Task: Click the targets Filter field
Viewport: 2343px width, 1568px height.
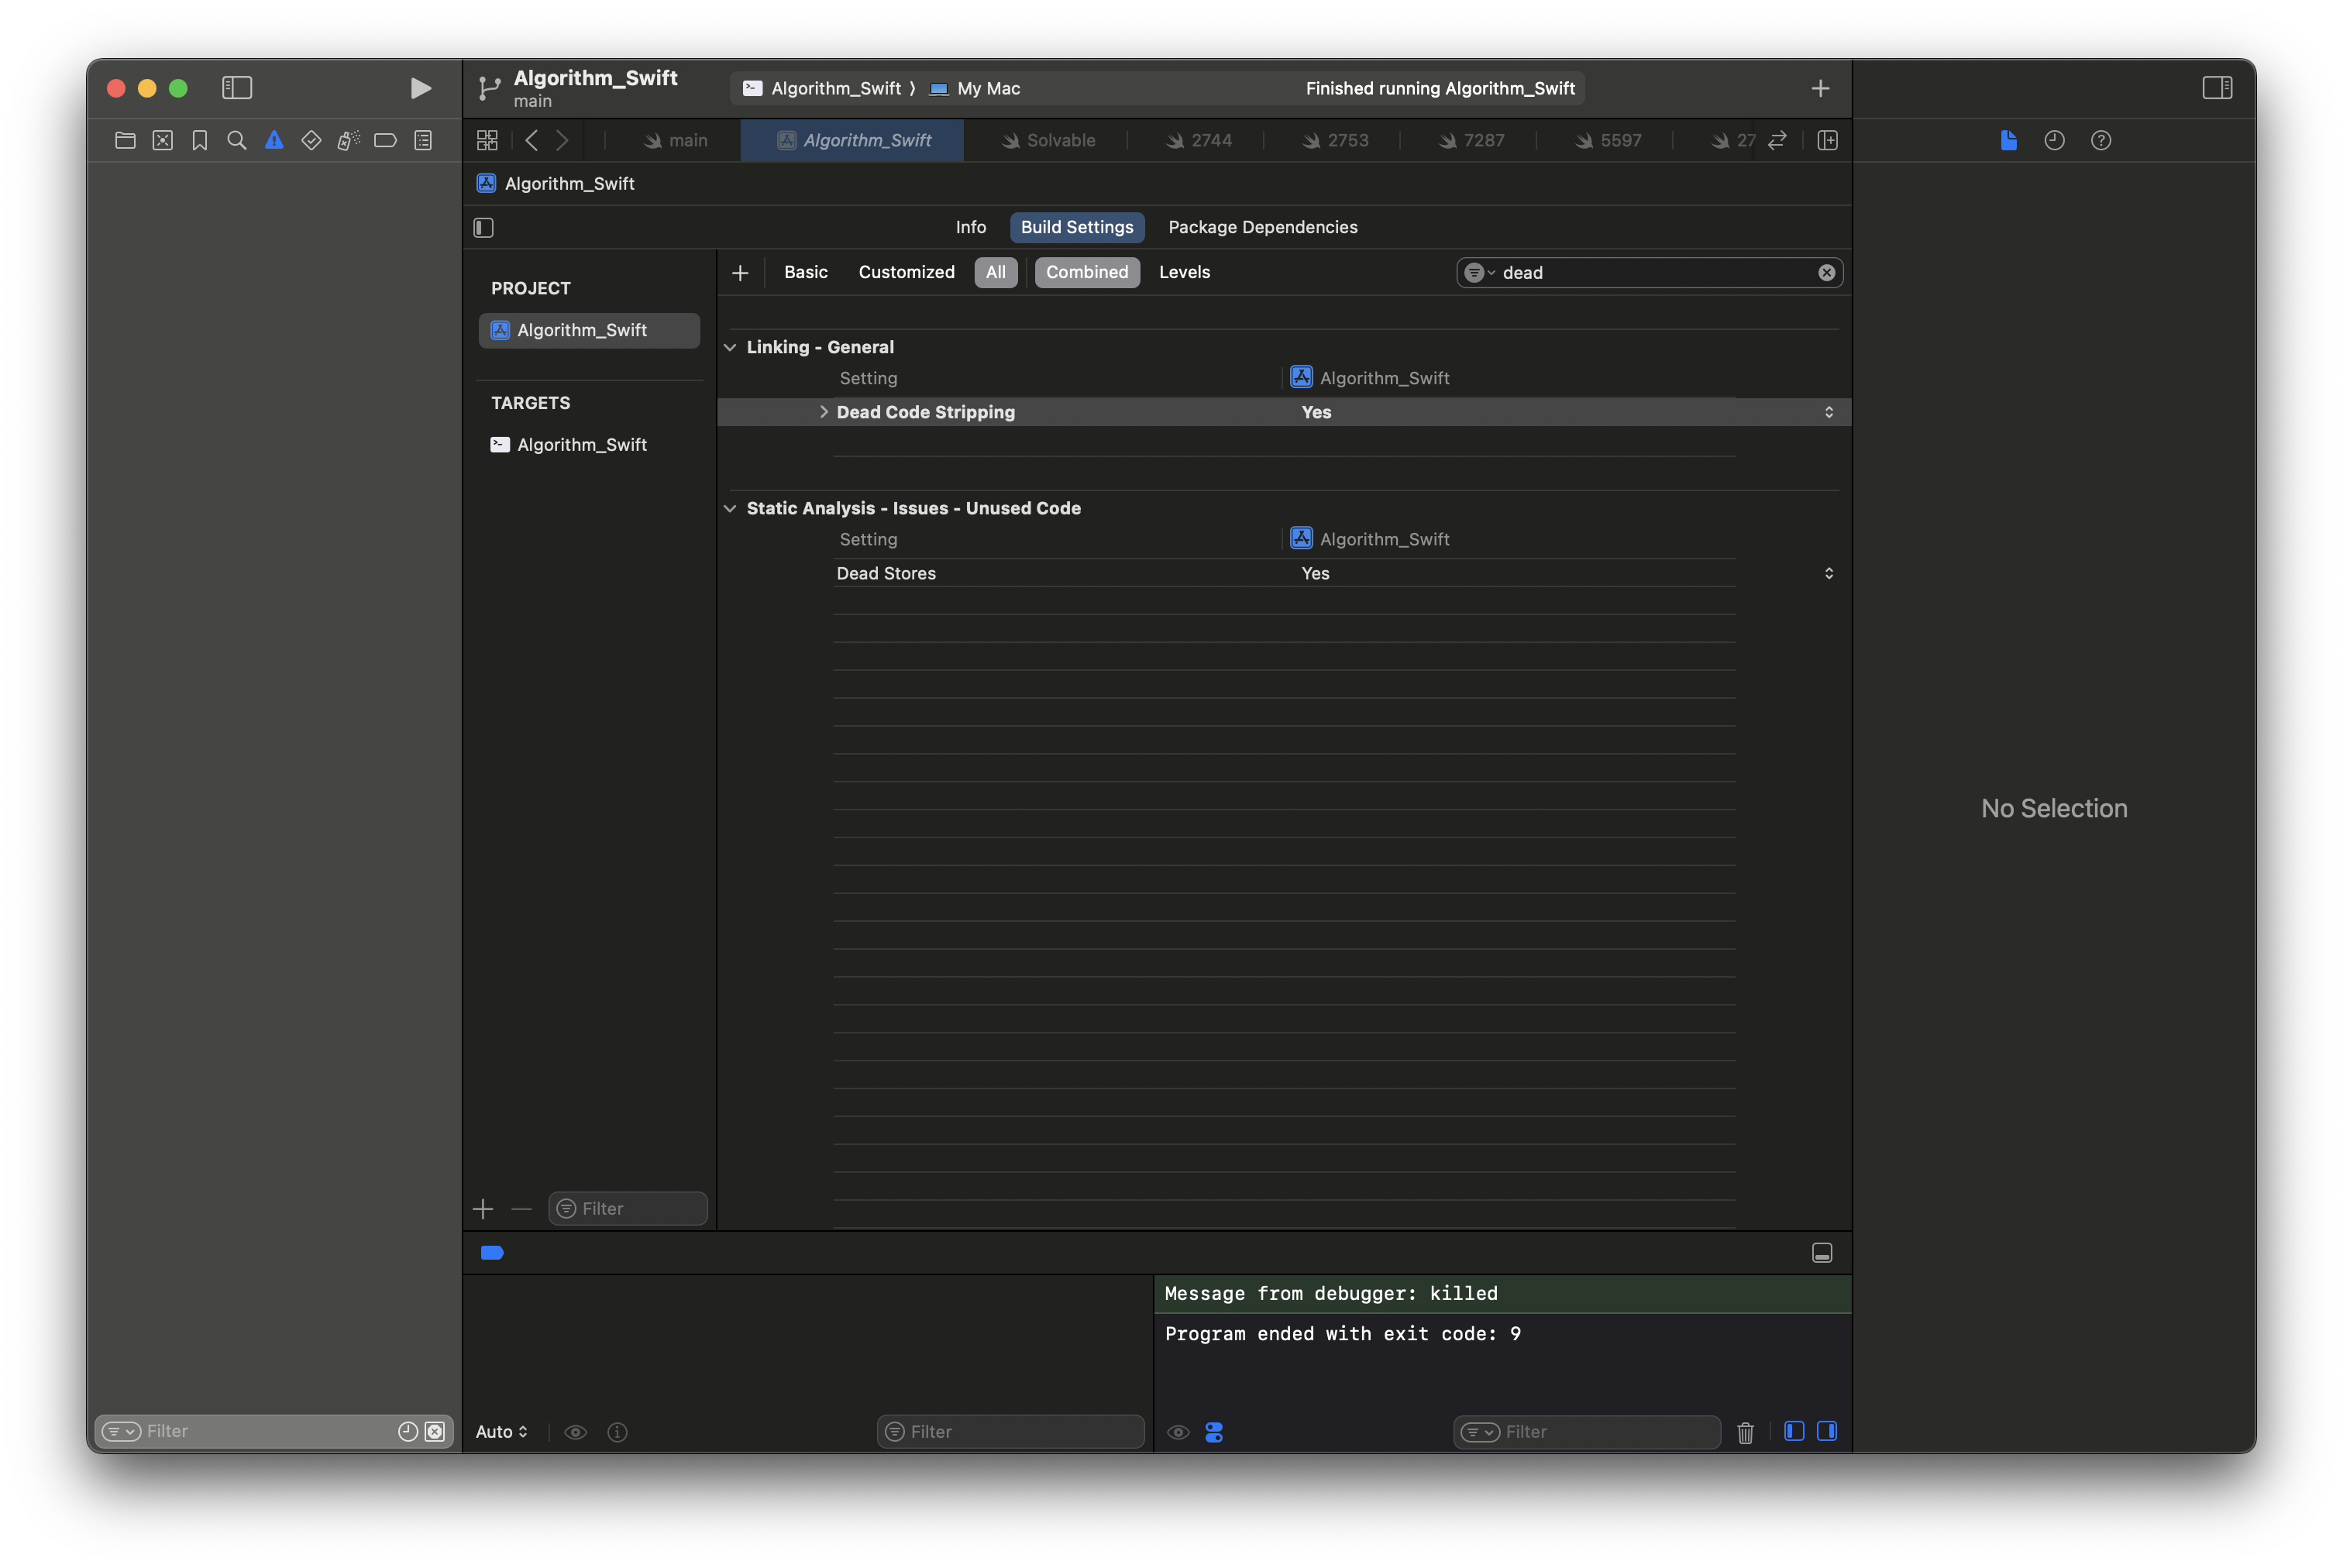Action: (x=628, y=1209)
